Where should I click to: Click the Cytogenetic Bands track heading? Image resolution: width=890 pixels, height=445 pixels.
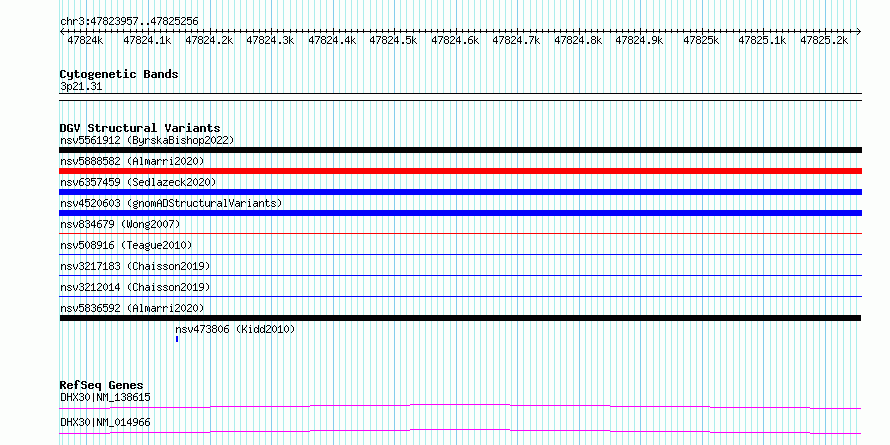click(x=119, y=74)
